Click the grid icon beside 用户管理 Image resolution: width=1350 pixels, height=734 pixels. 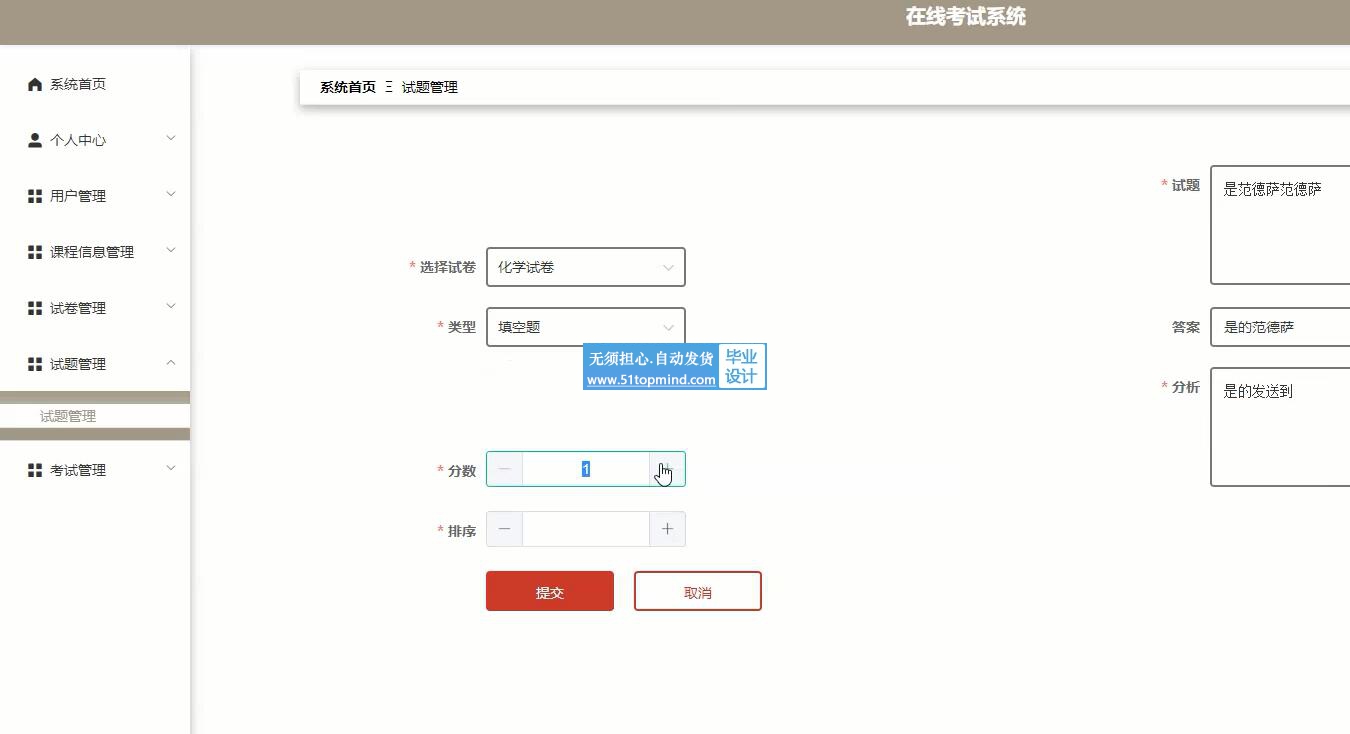[x=35, y=197]
